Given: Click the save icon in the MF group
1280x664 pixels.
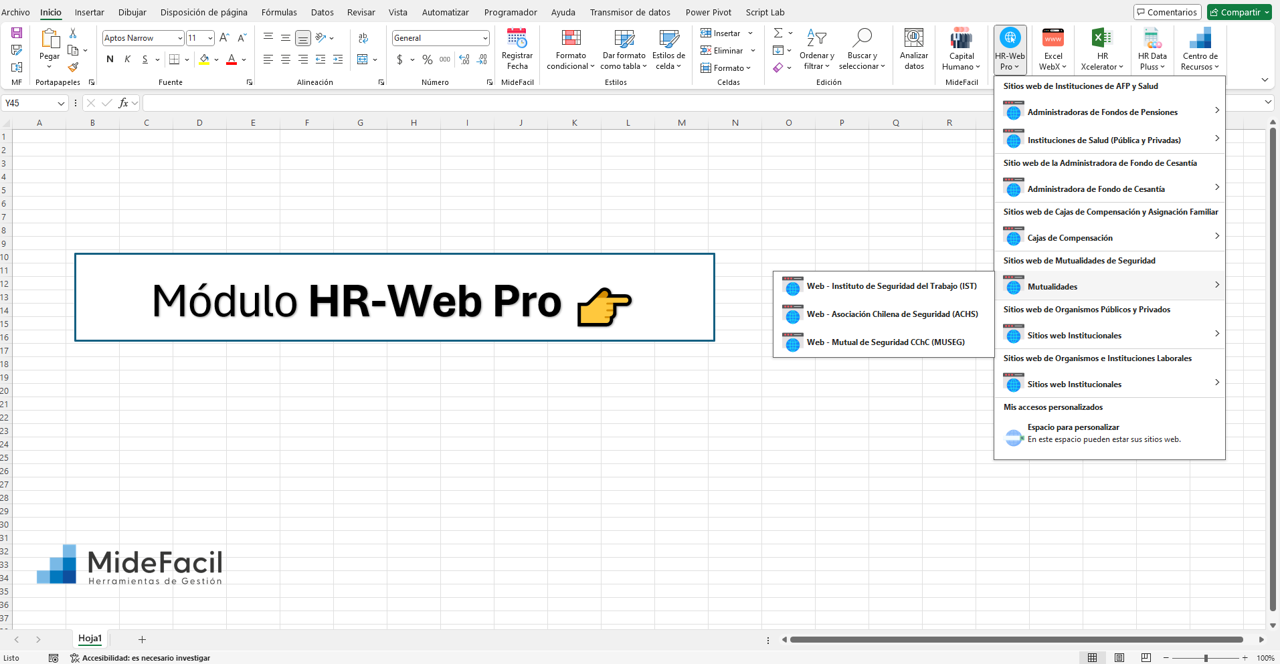Looking at the screenshot, I should coord(16,33).
